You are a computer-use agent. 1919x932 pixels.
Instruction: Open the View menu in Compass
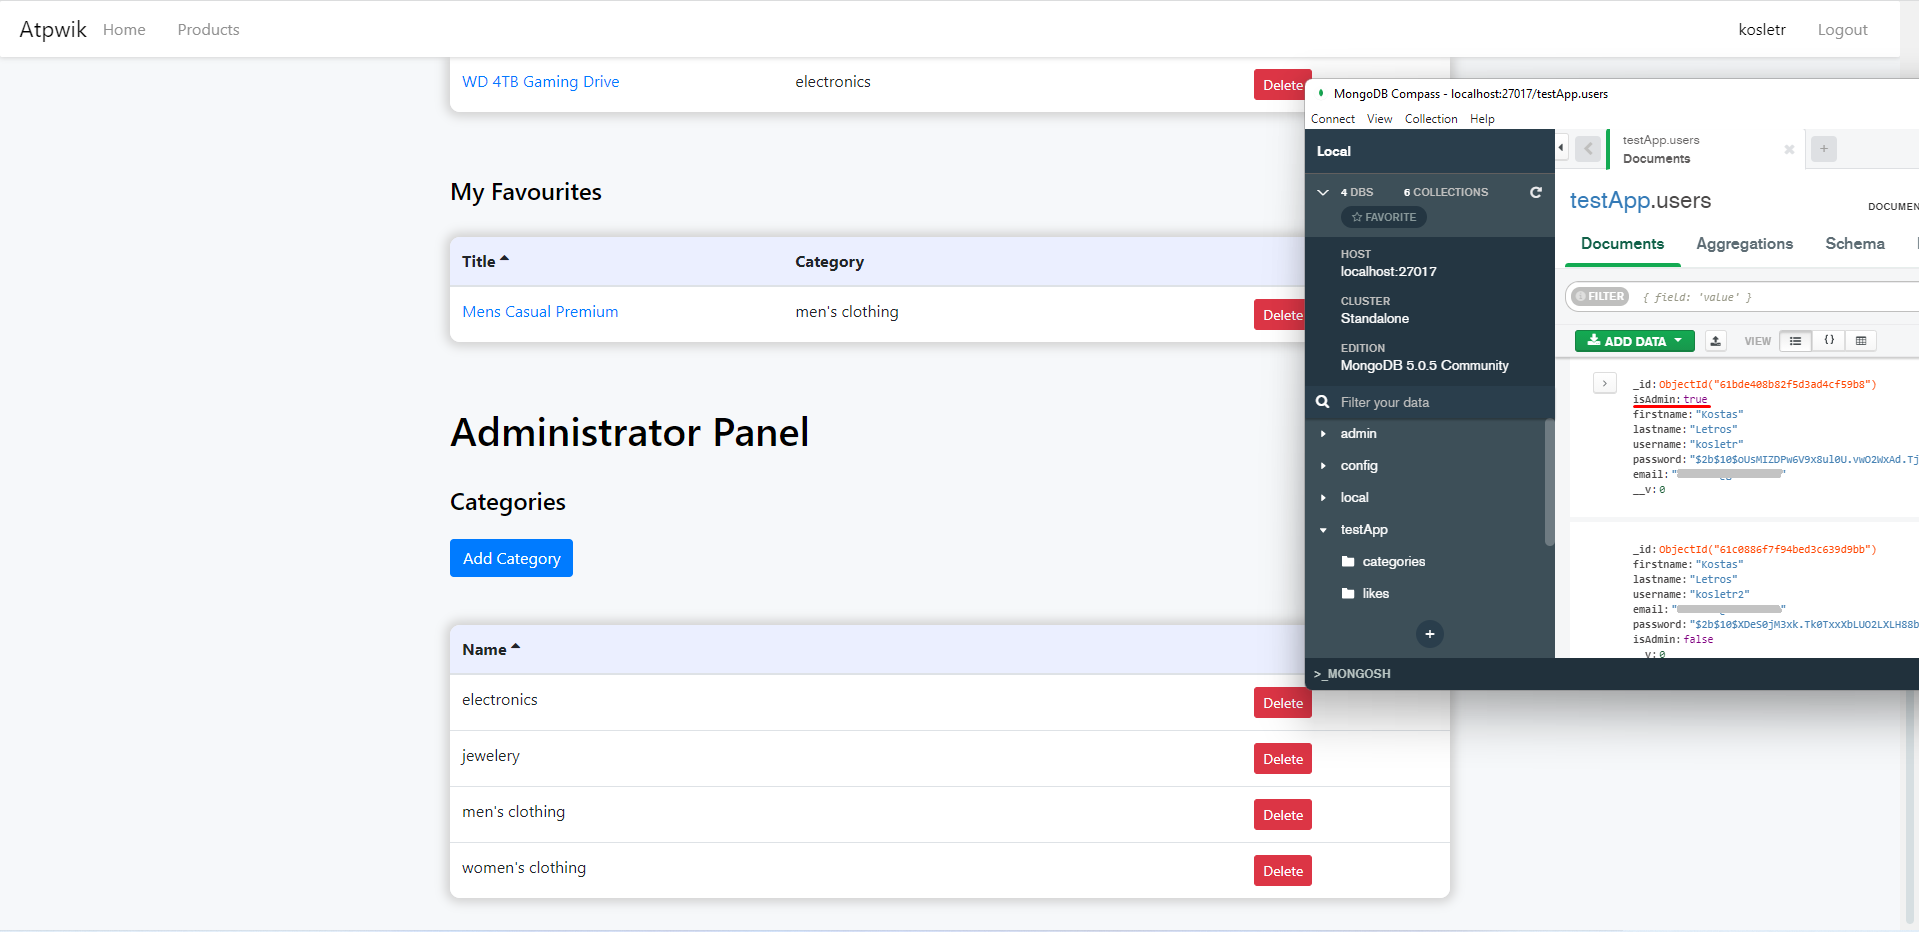pyautogui.click(x=1379, y=119)
